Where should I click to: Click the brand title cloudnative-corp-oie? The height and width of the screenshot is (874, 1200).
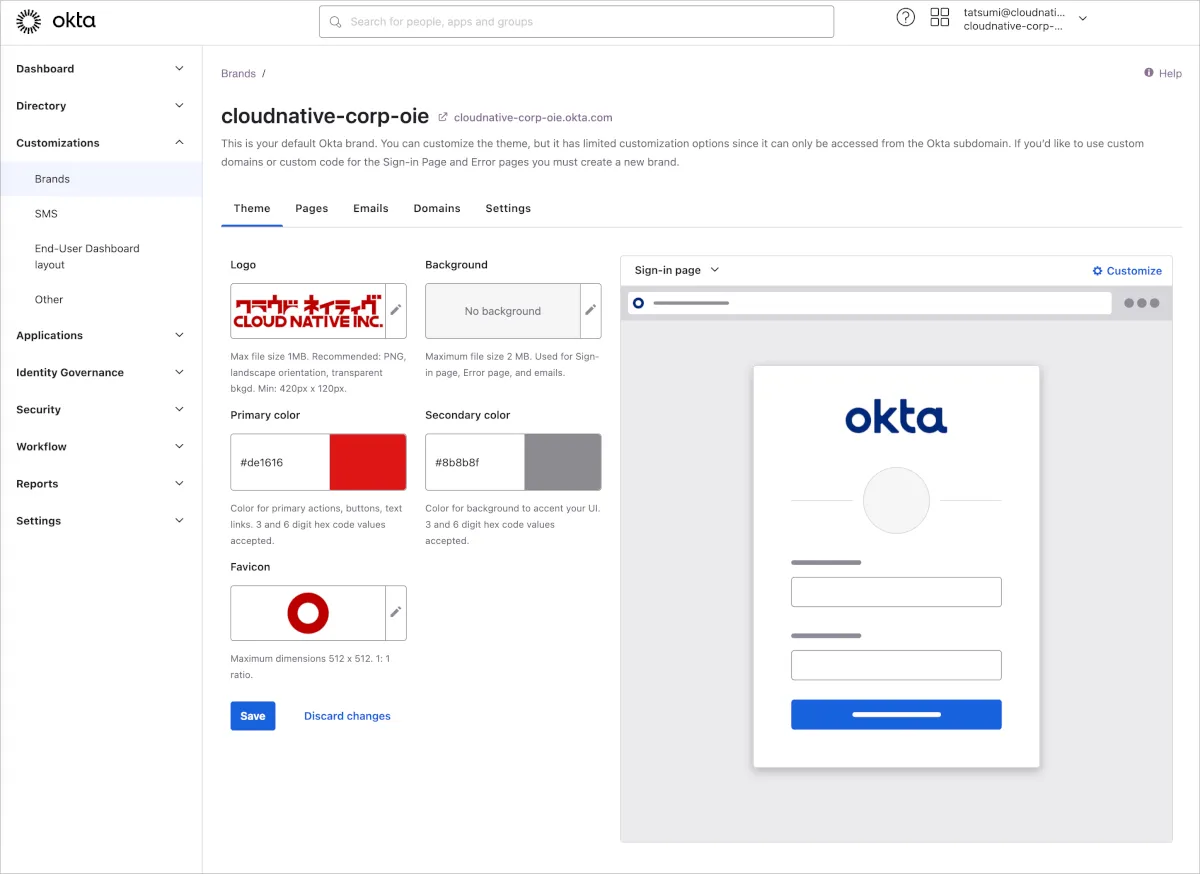[x=325, y=116]
